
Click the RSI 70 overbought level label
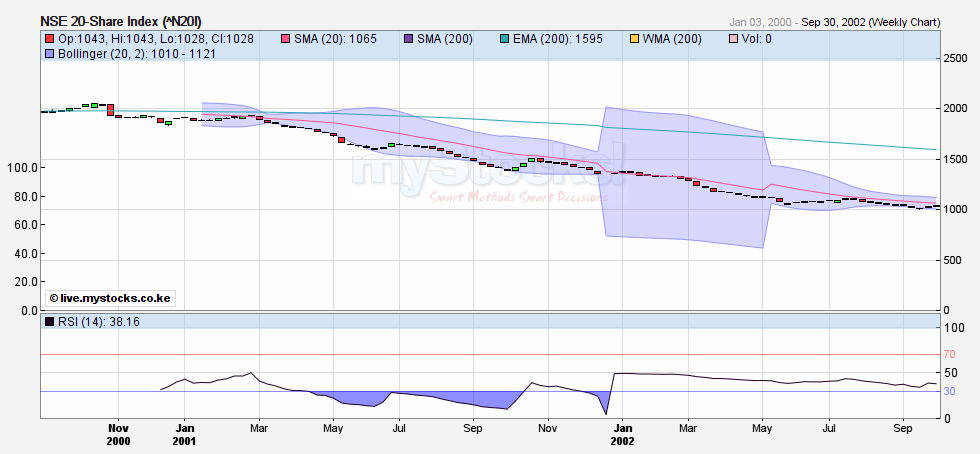click(950, 354)
